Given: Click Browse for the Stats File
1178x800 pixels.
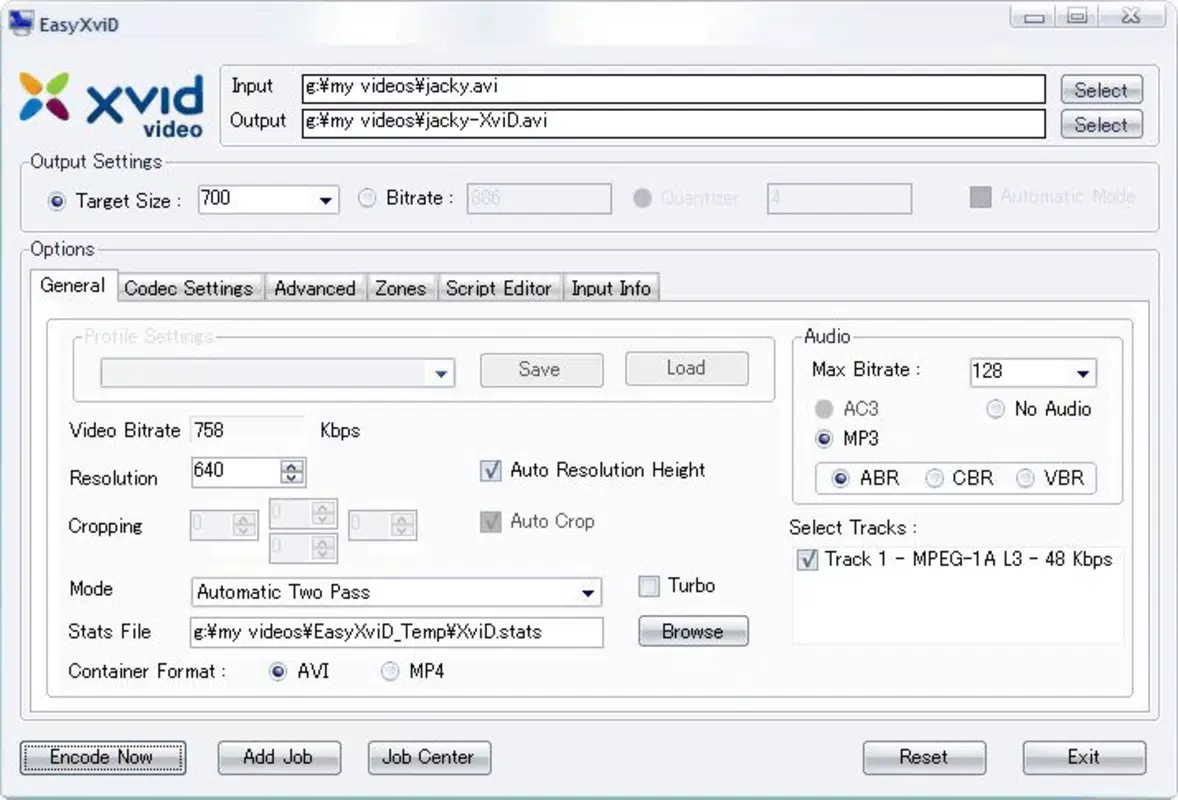Looking at the screenshot, I should click(693, 632).
